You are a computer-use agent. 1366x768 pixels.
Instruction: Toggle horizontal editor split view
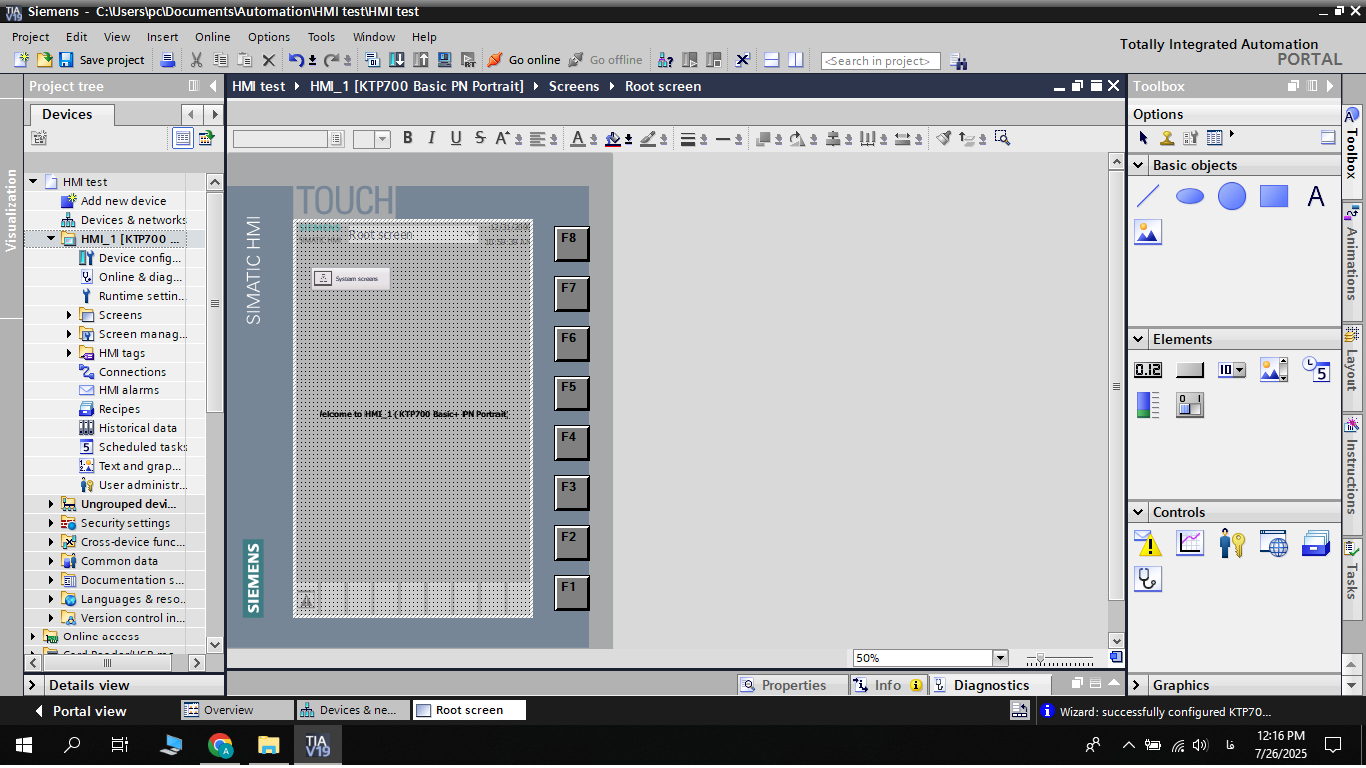pyautogui.click(x=771, y=60)
